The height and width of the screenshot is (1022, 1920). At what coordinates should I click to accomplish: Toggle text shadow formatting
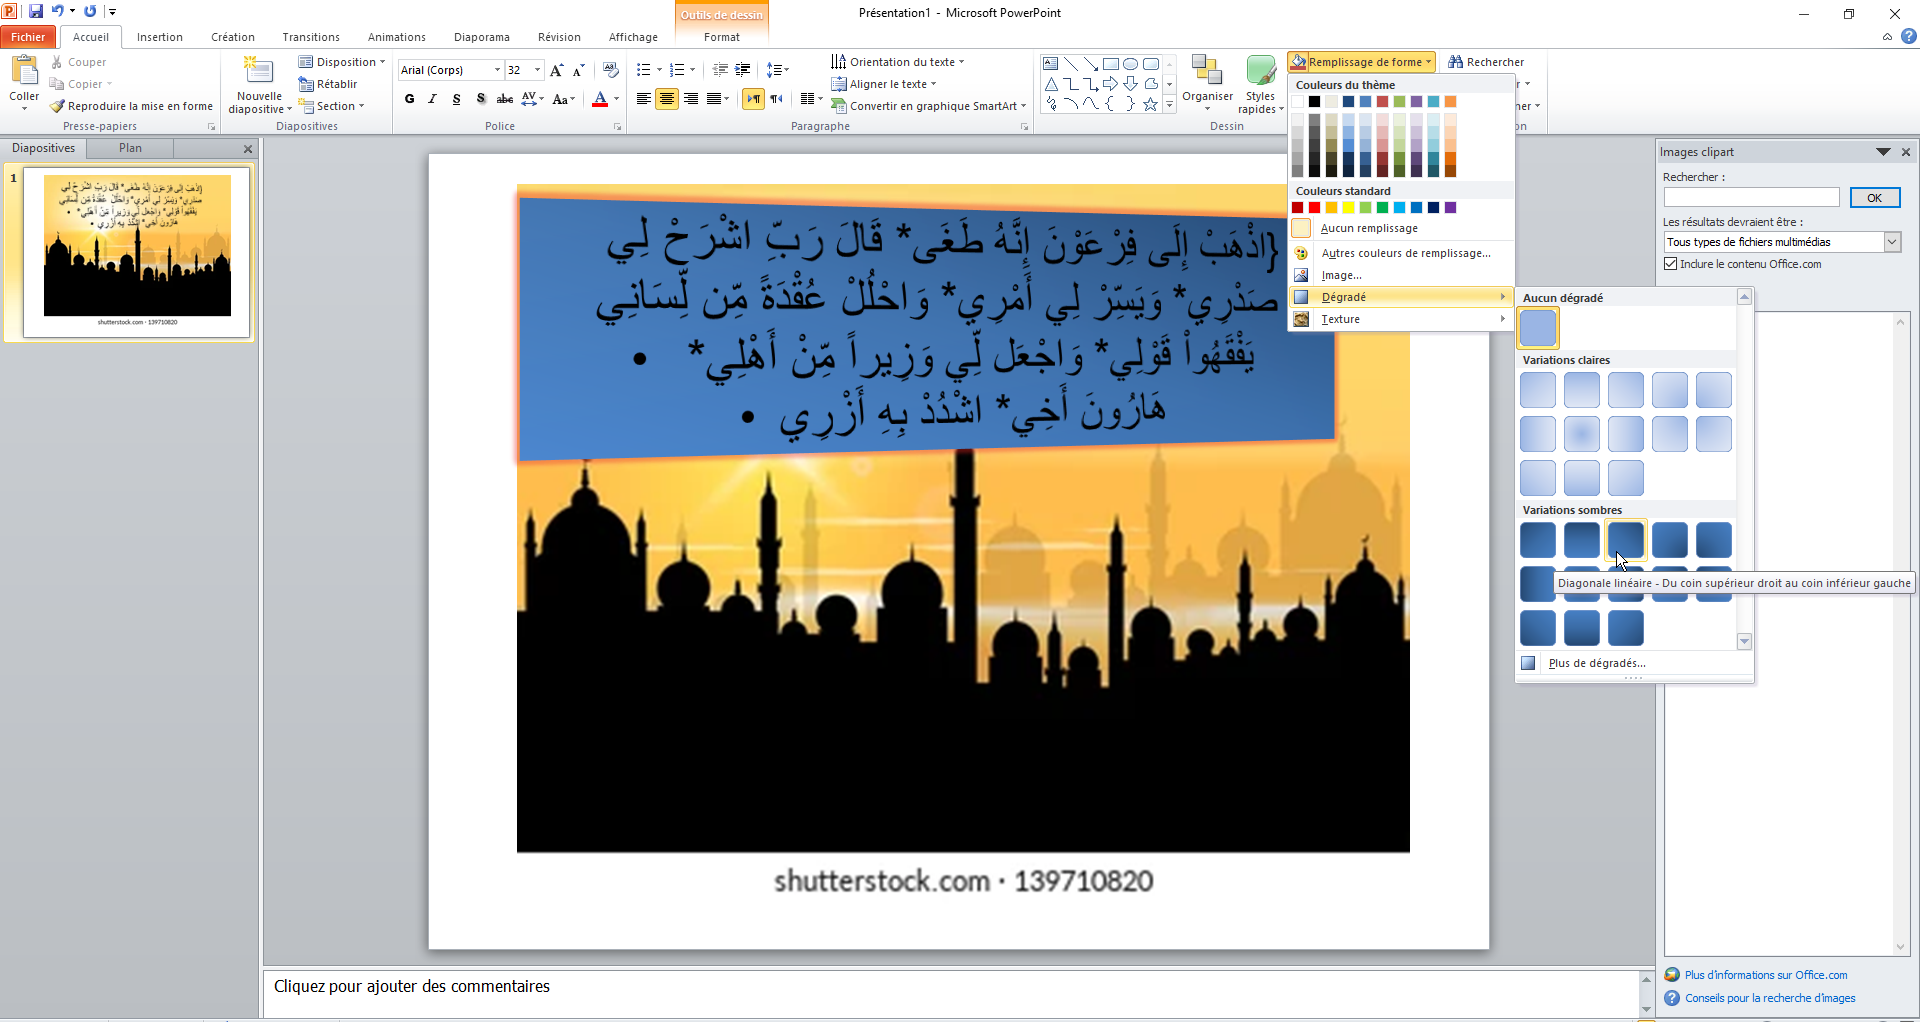[x=481, y=99]
